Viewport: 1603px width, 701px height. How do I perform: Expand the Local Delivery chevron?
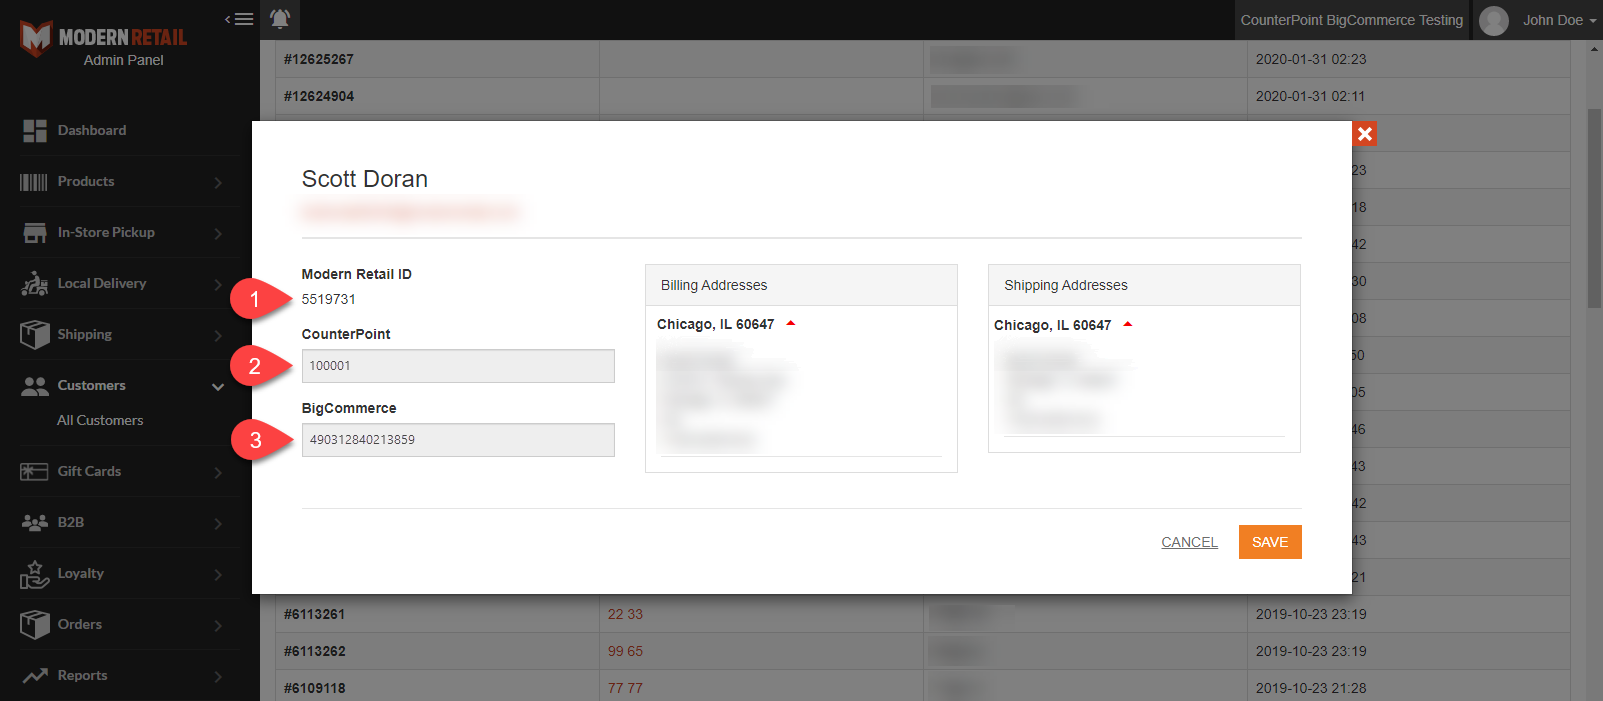tap(218, 284)
